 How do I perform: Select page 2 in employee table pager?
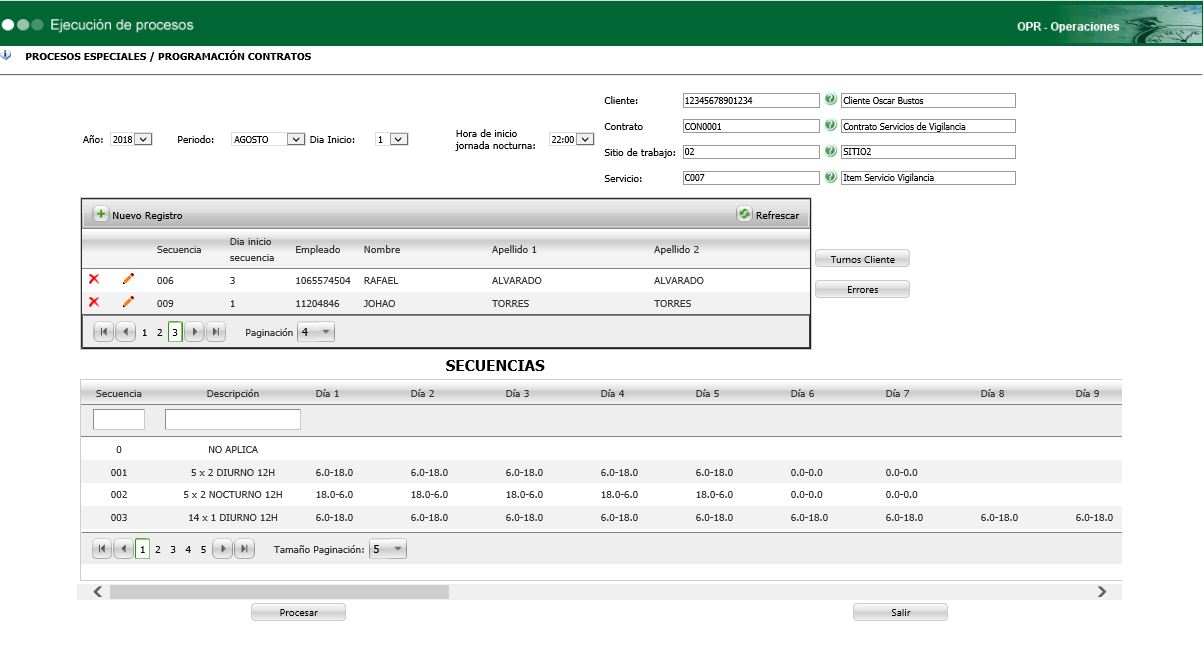159,332
